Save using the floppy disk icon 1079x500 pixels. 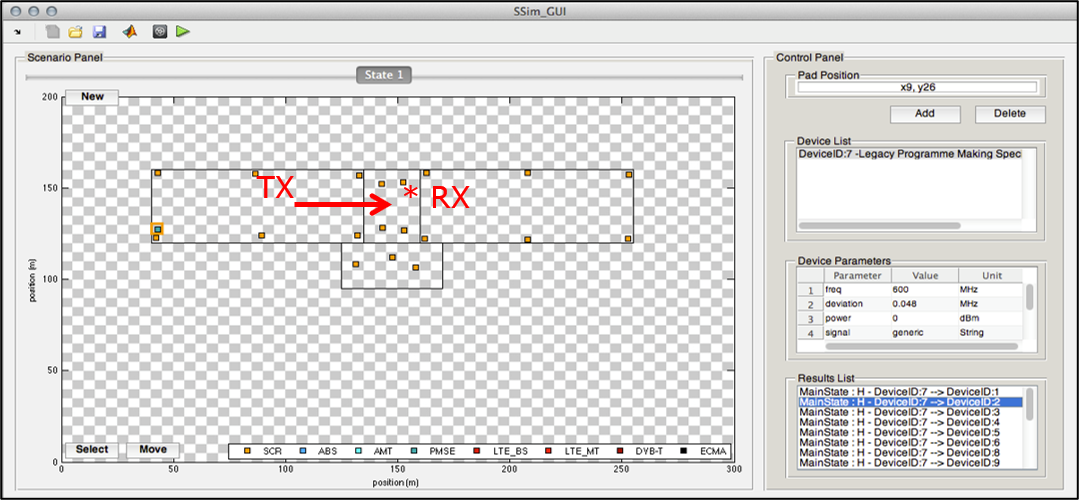pos(99,32)
